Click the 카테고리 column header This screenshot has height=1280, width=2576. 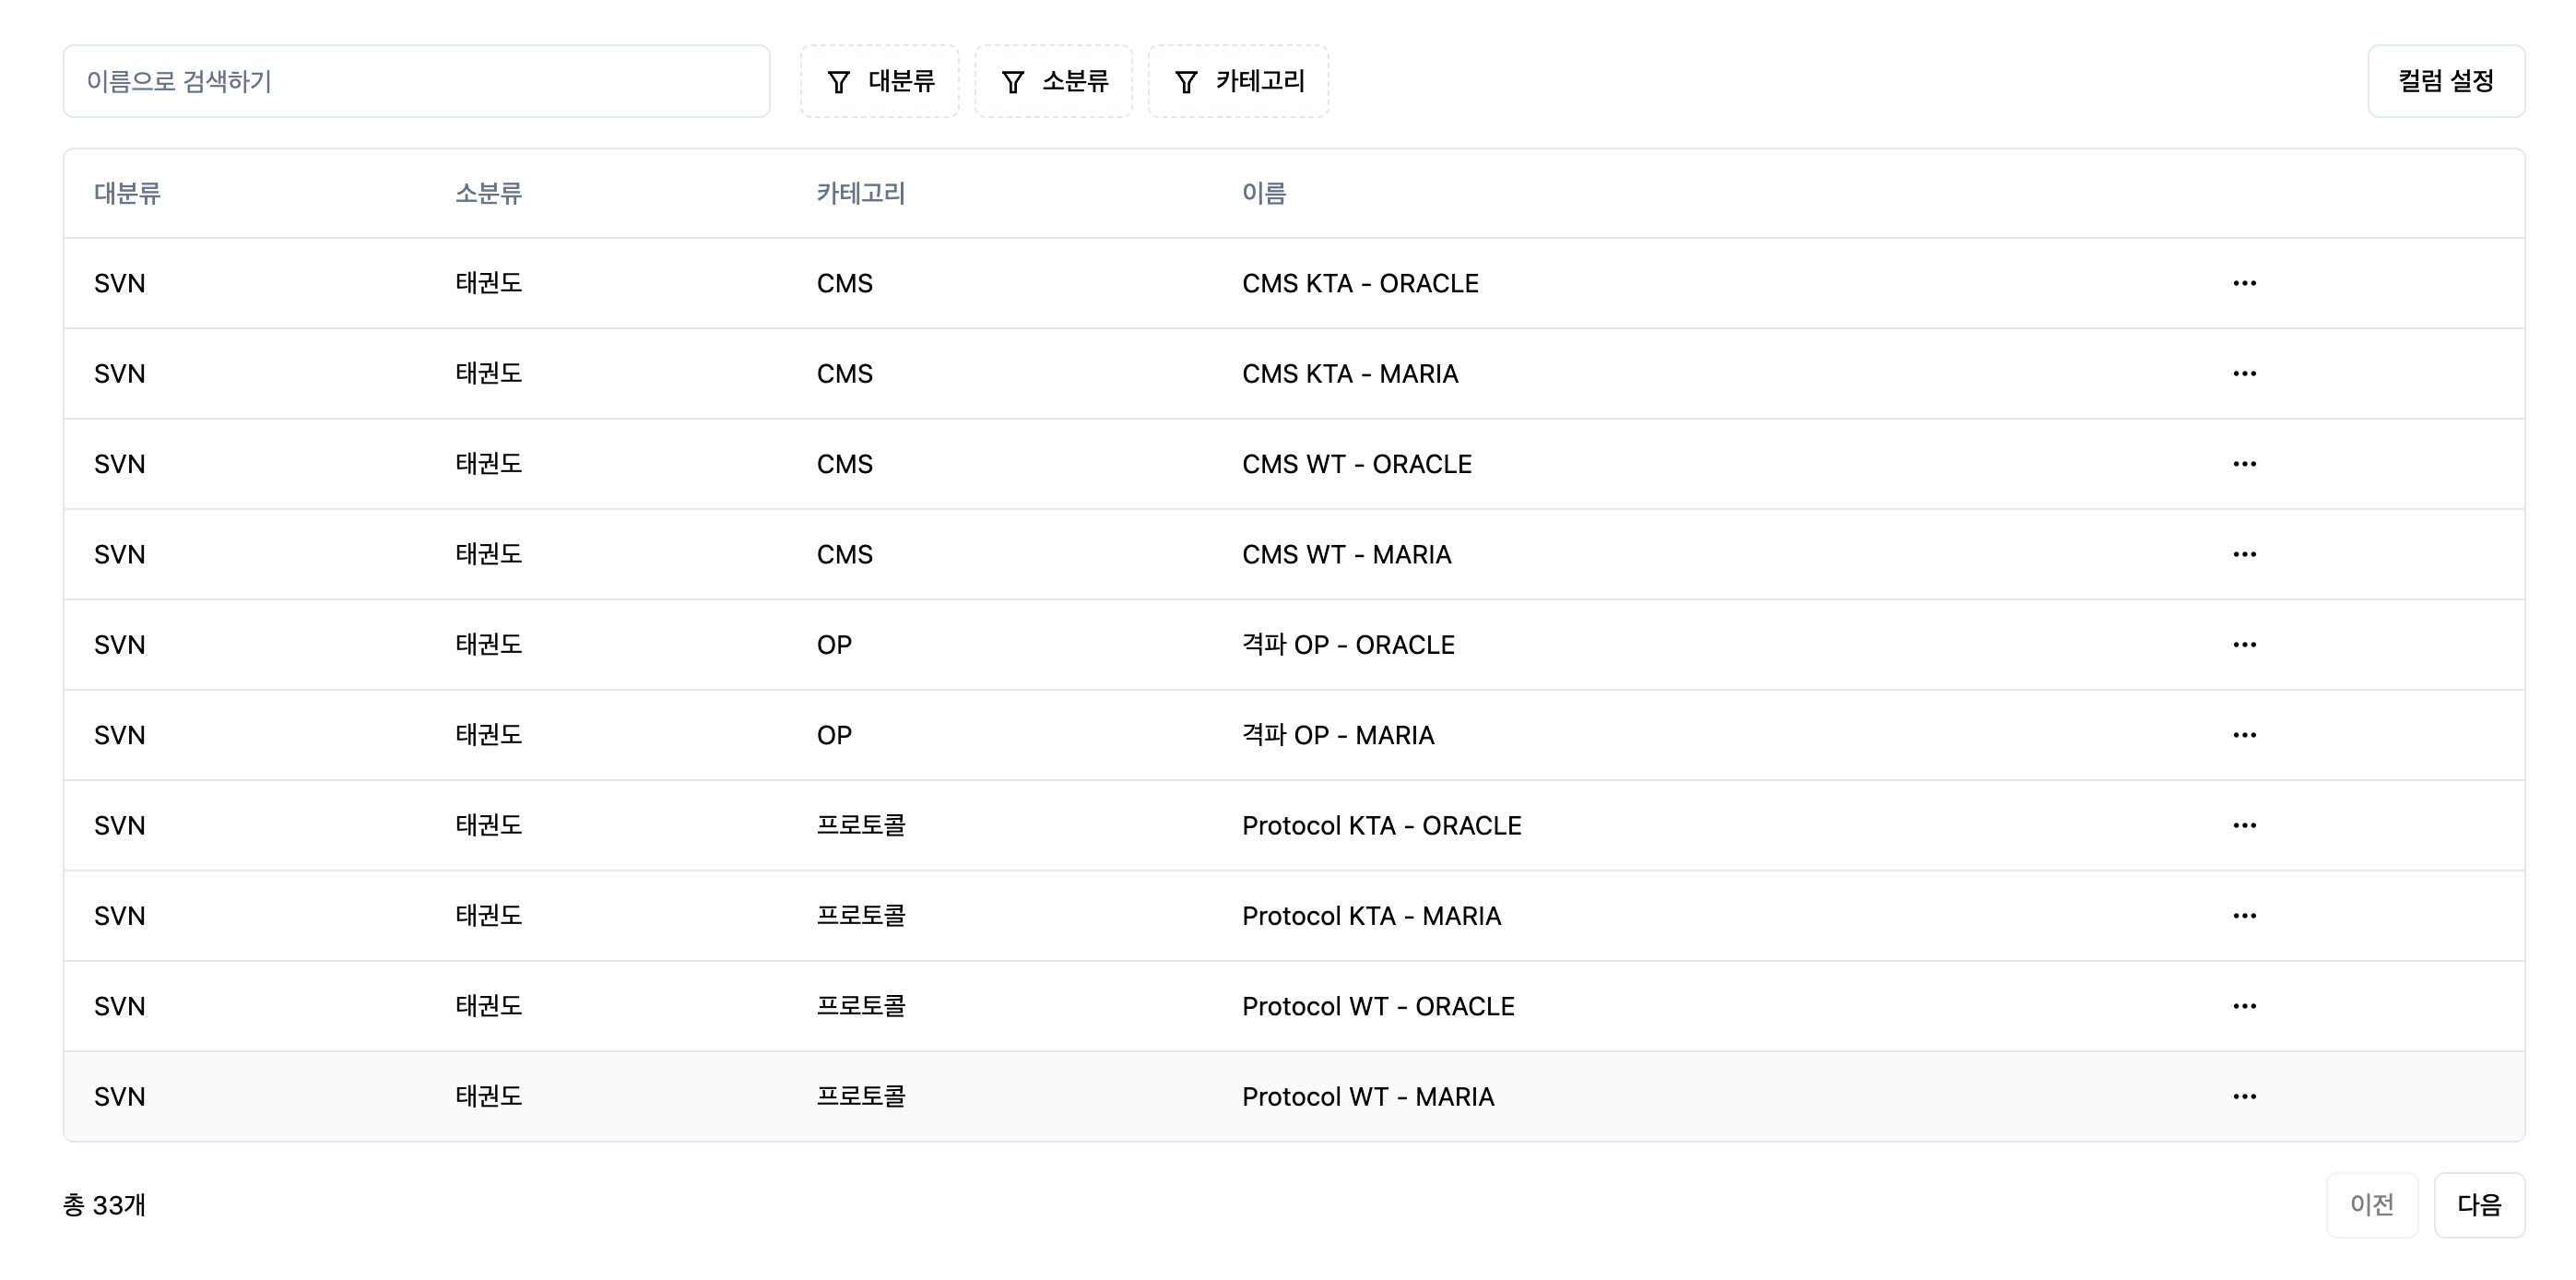pyautogui.click(x=861, y=193)
